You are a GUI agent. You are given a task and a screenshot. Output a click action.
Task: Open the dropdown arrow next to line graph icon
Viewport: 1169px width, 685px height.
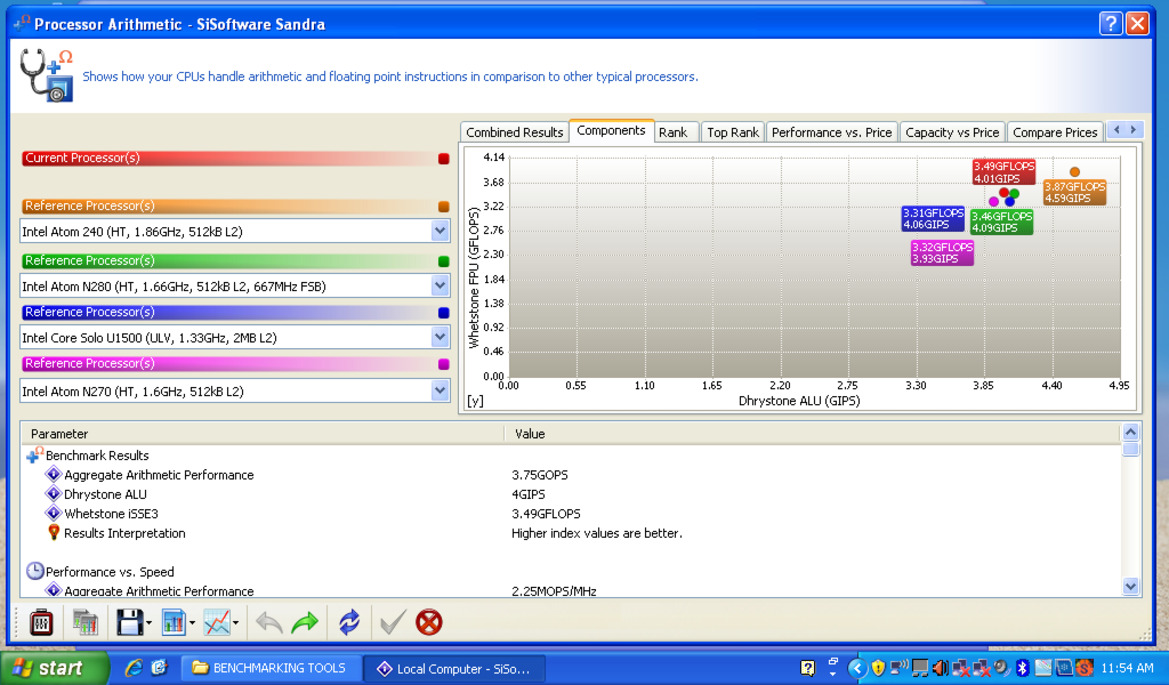click(236, 623)
